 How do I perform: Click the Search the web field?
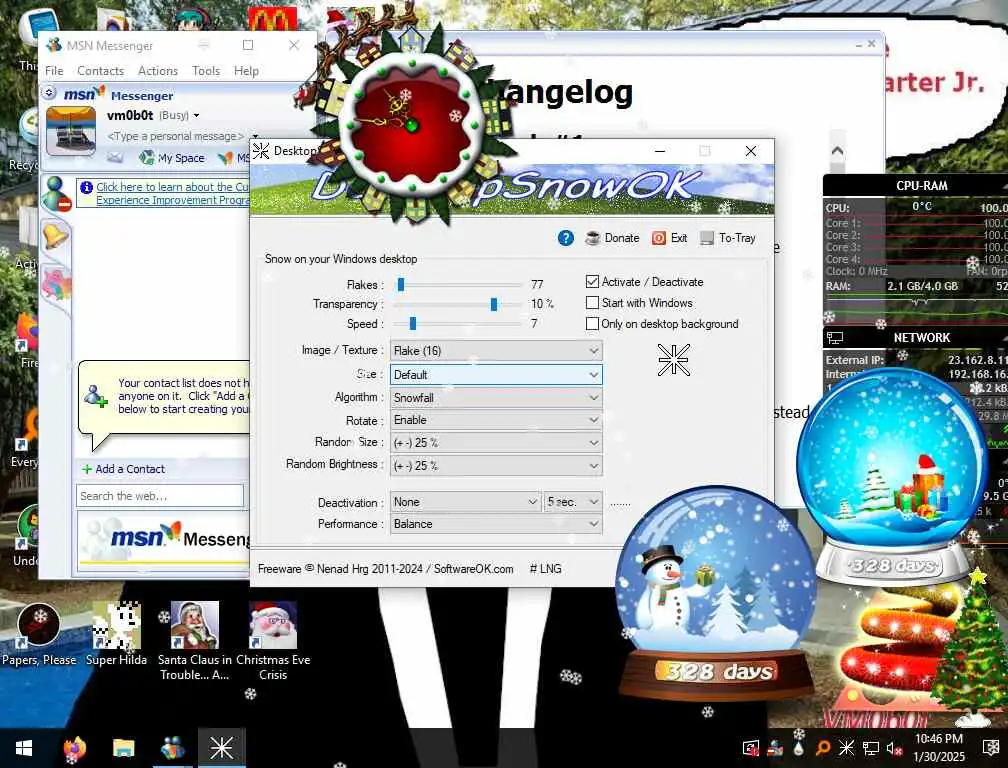coord(160,496)
